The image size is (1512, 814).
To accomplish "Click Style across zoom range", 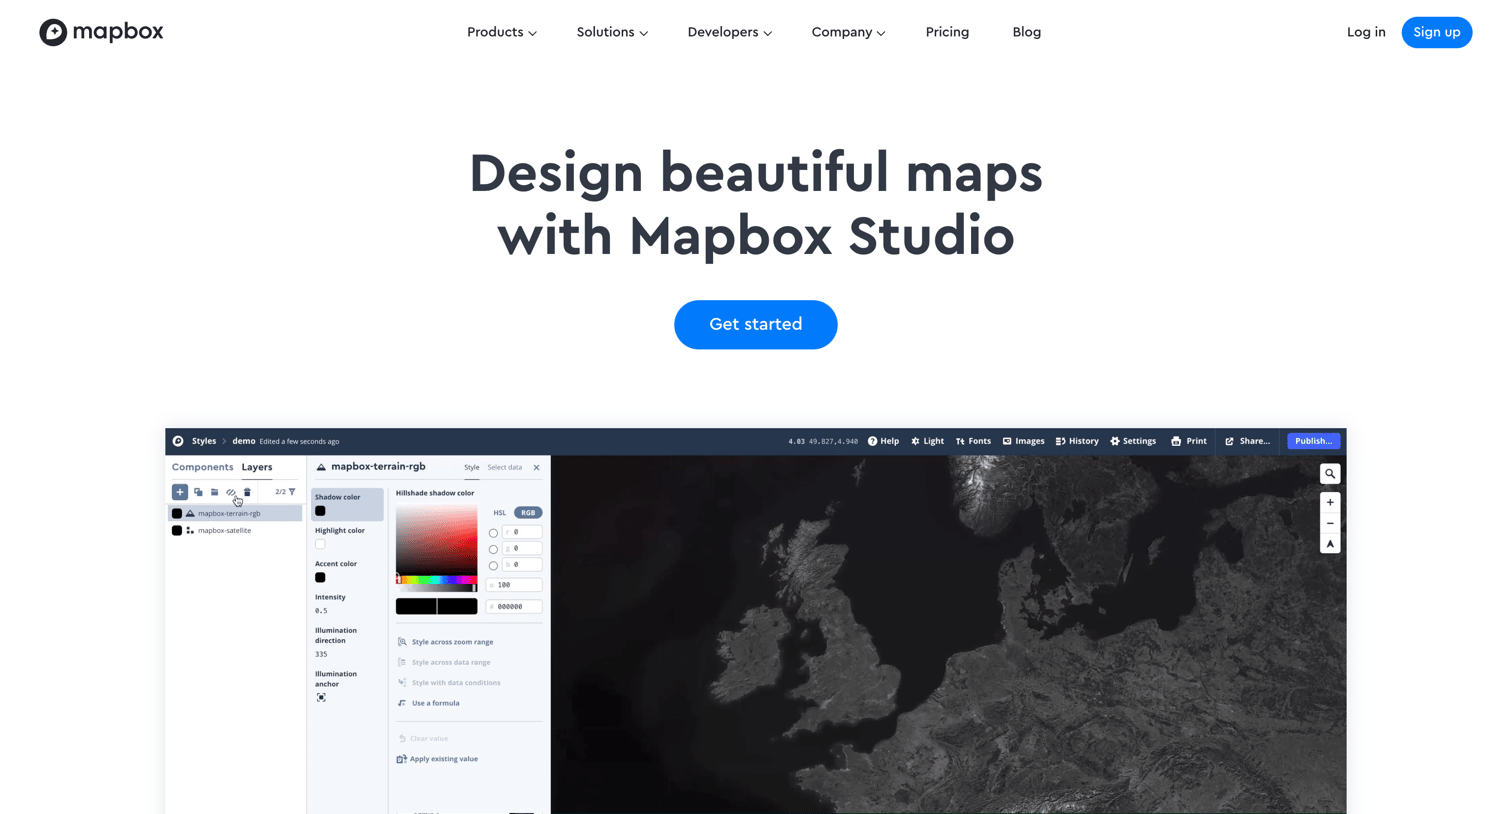I will (445, 642).
